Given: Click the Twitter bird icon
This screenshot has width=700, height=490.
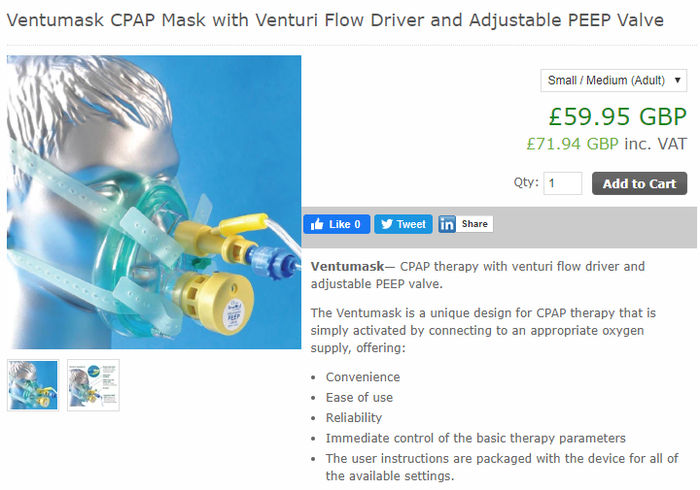Looking at the screenshot, I should [387, 224].
